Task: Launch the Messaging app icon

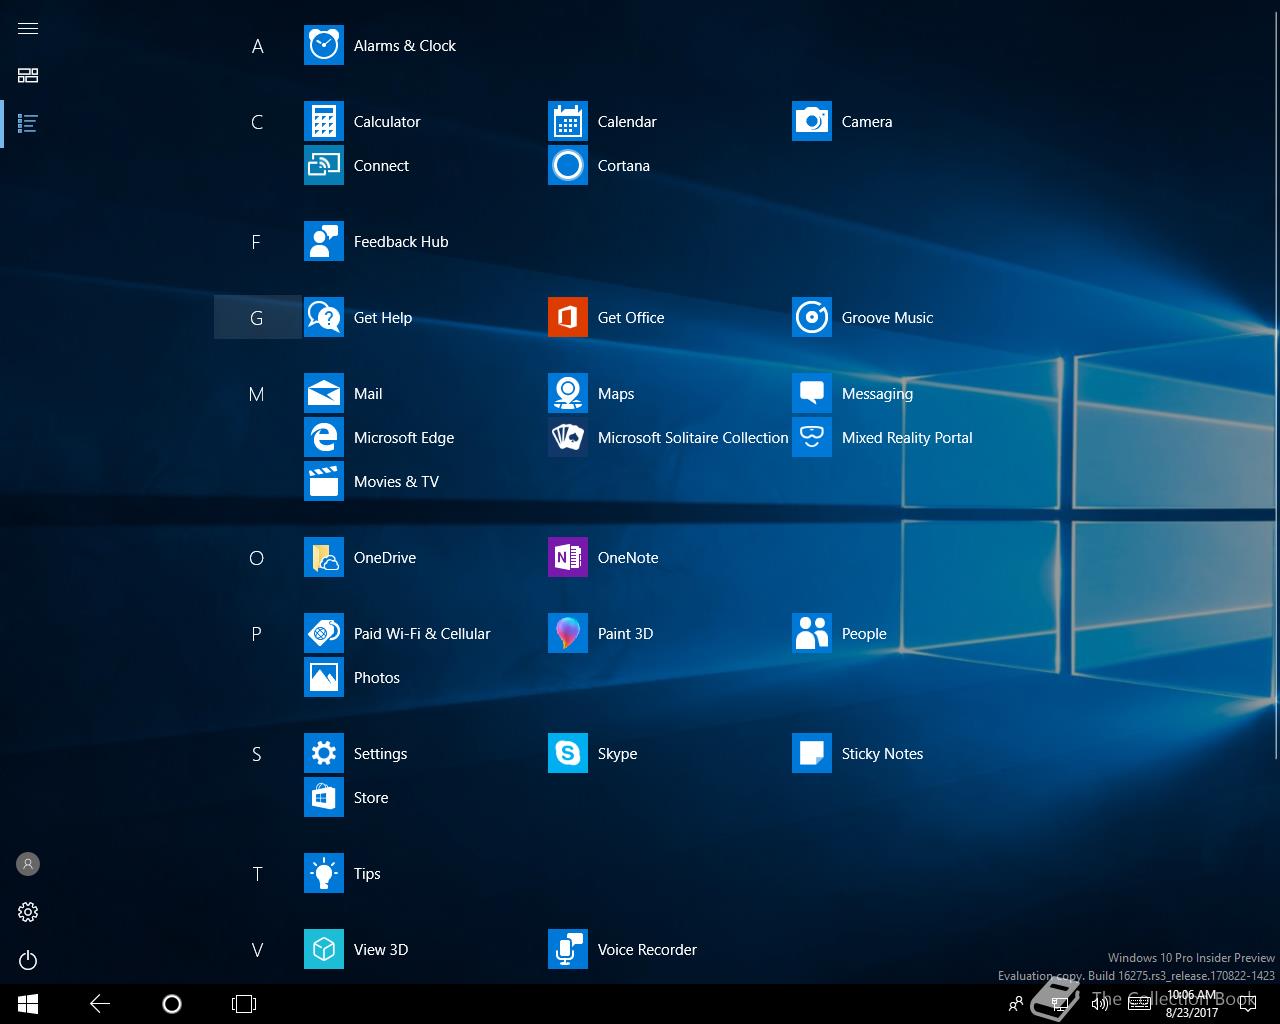Action: click(x=811, y=393)
